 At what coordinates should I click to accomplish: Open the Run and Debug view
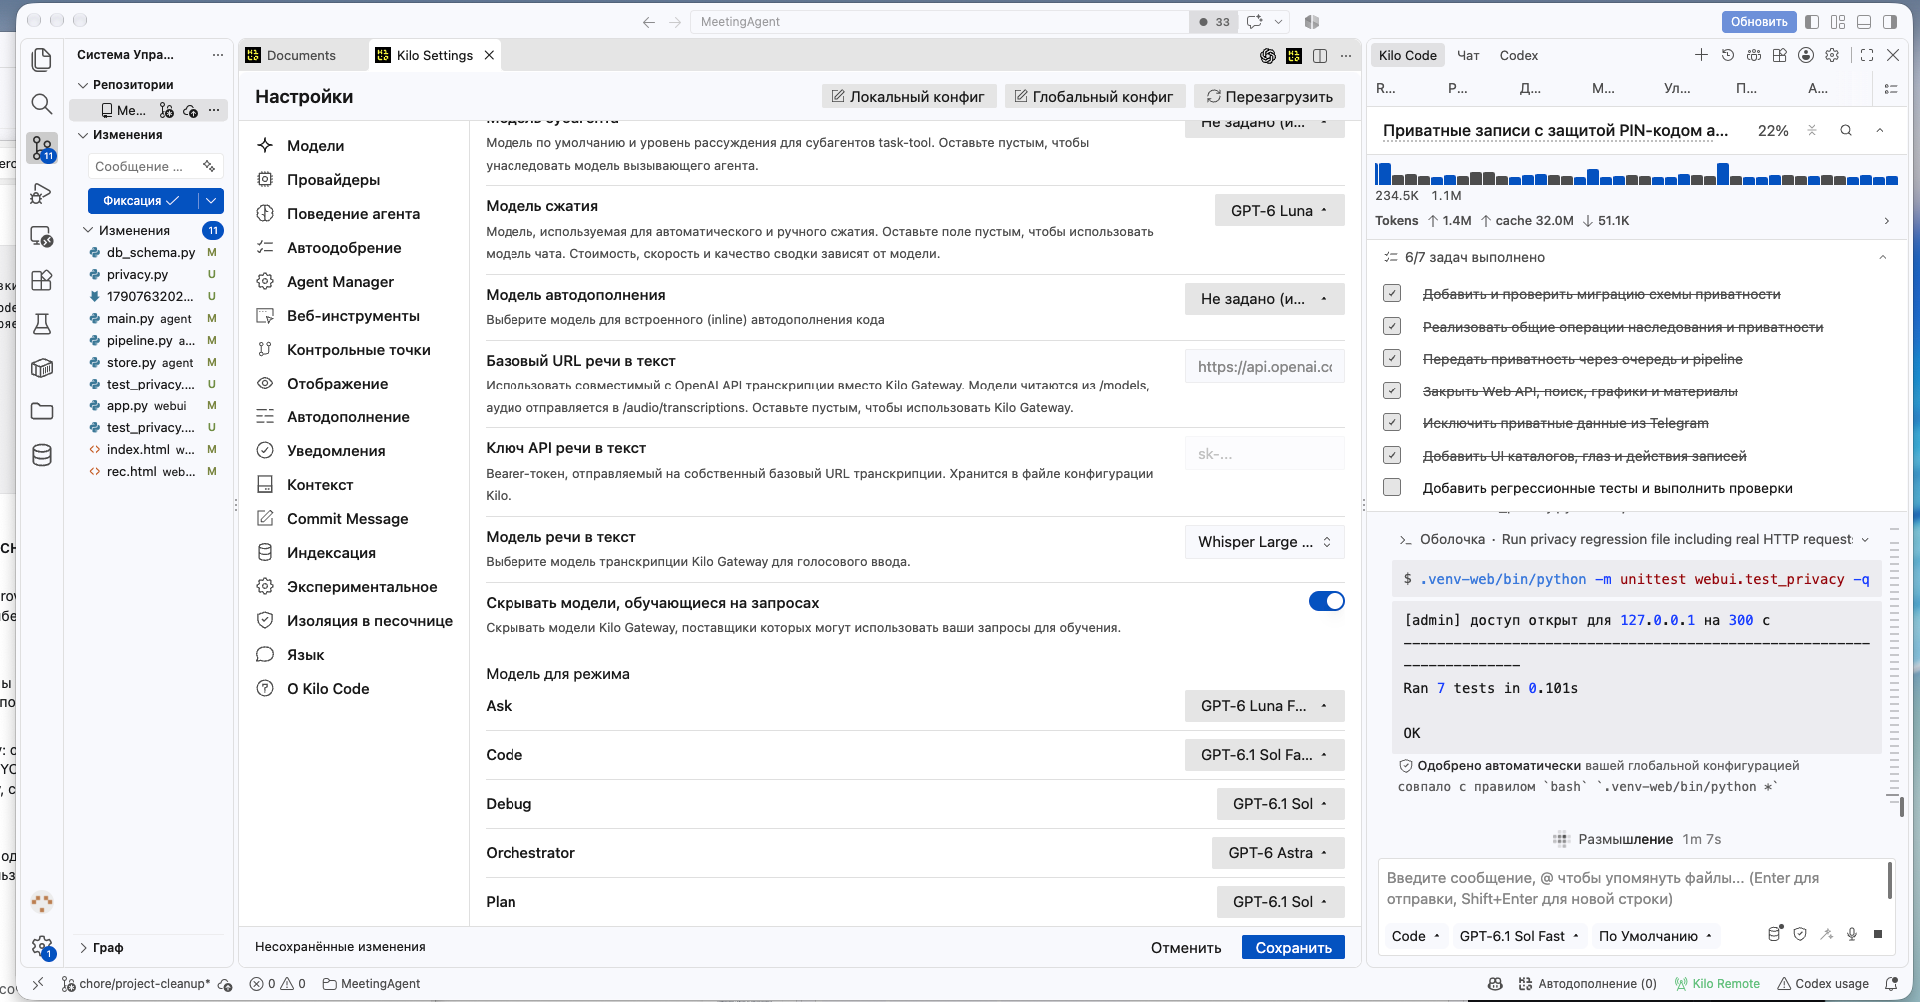(x=42, y=192)
